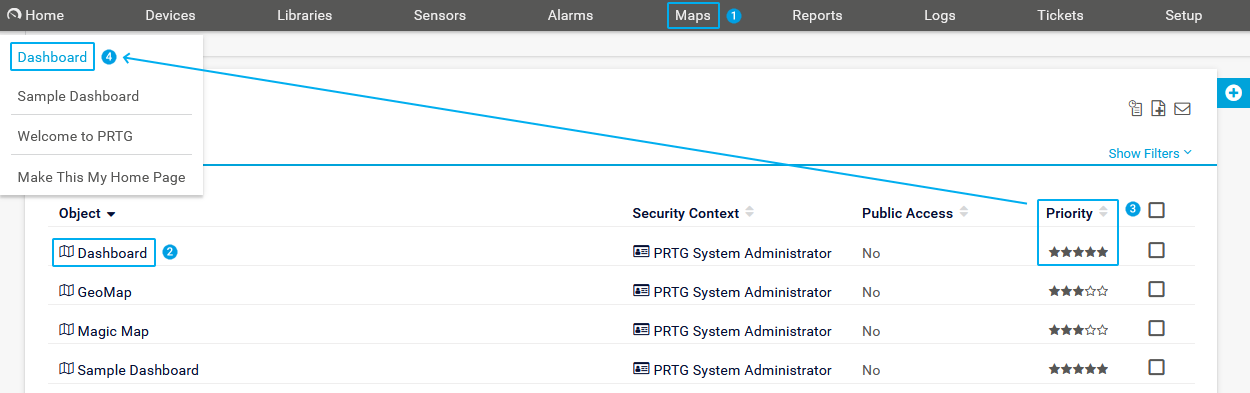This screenshot has width=1250, height=393.
Task: Click the map icon beside Magic Map
Action: 67,330
